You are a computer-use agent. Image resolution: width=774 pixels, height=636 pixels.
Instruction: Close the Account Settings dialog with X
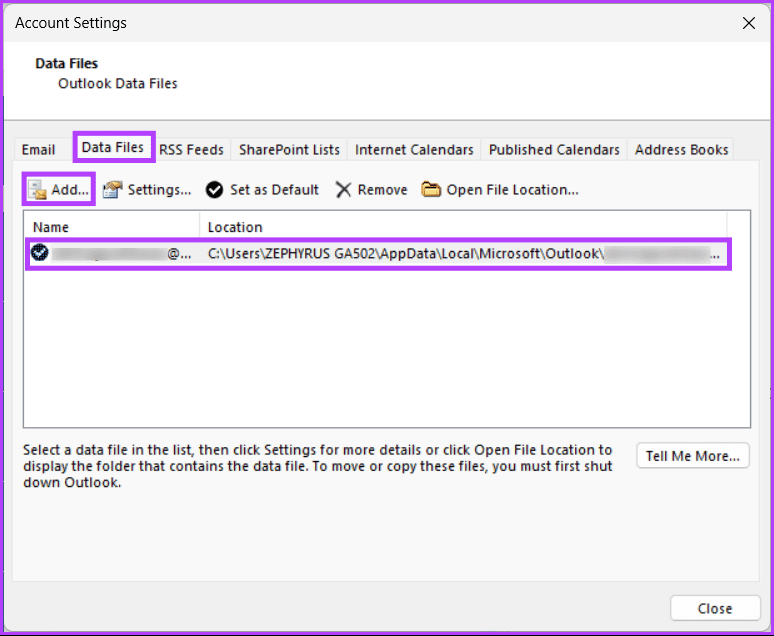click(749, 23)
